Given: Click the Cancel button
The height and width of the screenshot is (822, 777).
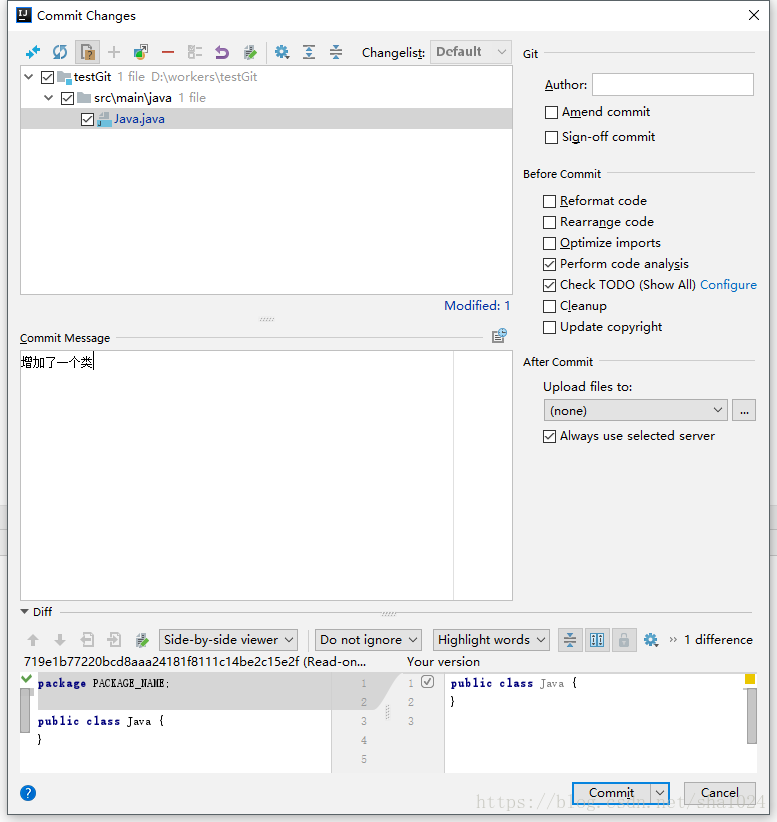Looking at the screenshot, I should coord(719,793).
